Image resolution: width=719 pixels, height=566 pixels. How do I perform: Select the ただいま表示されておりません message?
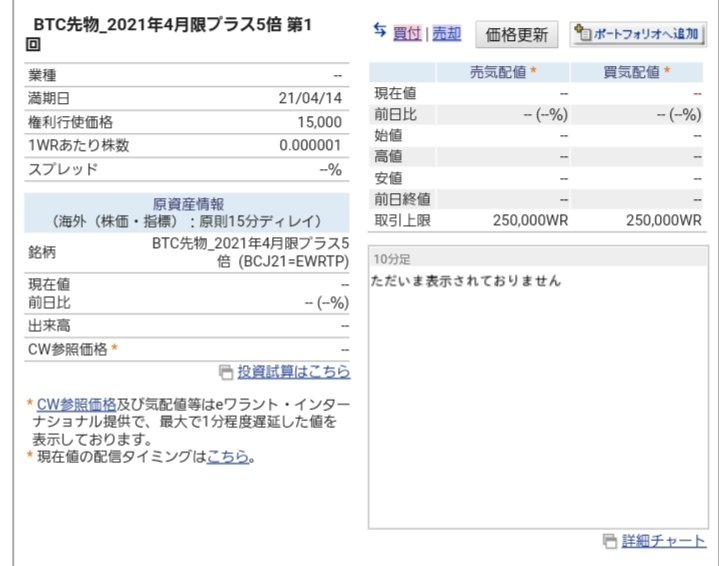coord(466,281)
